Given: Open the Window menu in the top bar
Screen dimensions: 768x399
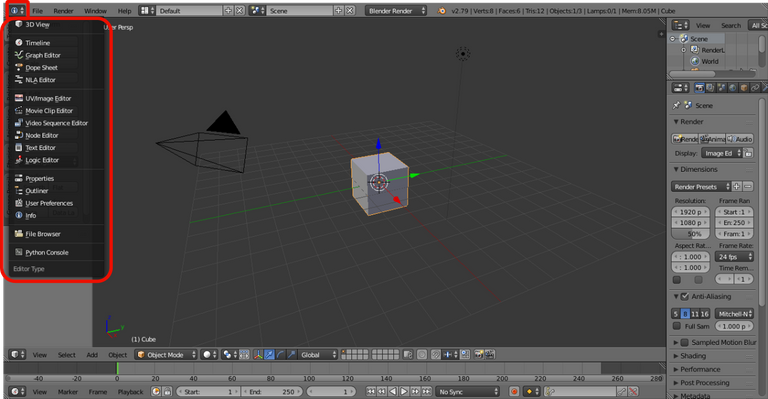Looking at the screenshot, I should tap(95, 11).
